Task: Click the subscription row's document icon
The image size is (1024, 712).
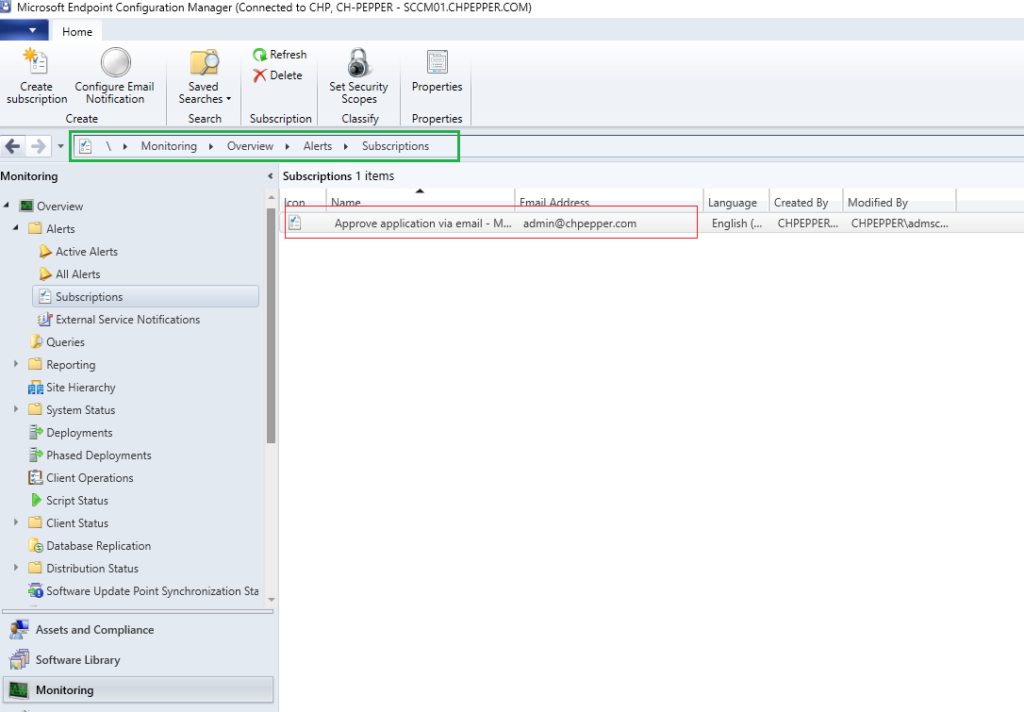Action: (295, 223)
